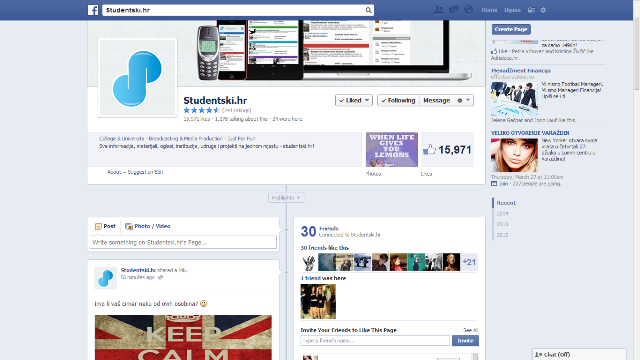This screenshot has height=360, width=640.
Task: Click VELIKO OTVORENJE VARAŽDIN event title
Action: click(530, 133)
